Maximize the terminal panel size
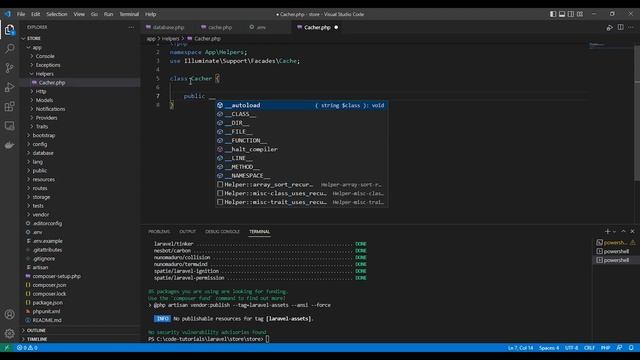The height and width of the screenshot is (360, 640). (623, 231)
